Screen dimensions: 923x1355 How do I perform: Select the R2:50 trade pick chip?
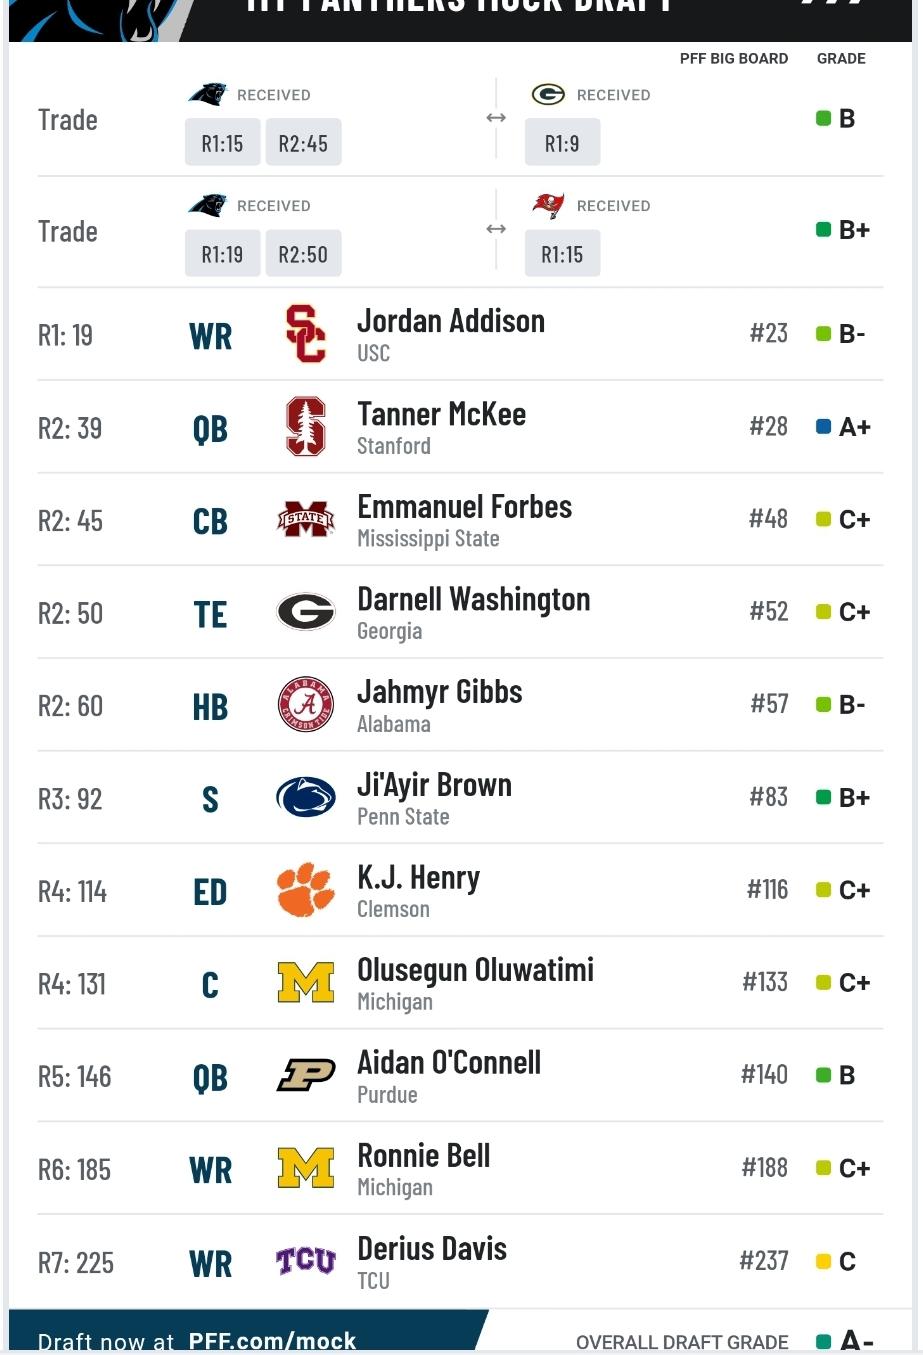coord(303,254)
